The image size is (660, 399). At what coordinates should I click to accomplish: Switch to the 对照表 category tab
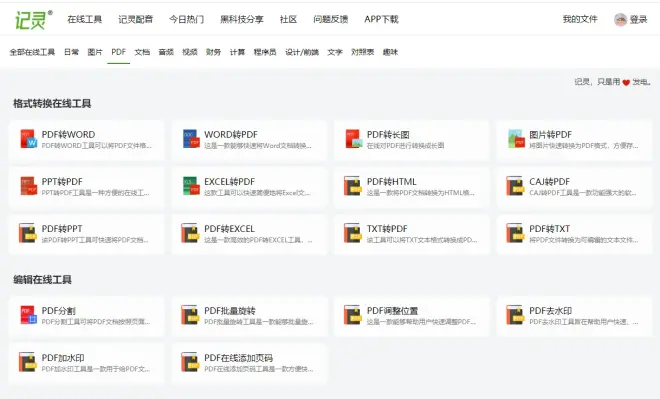[362, 52]
